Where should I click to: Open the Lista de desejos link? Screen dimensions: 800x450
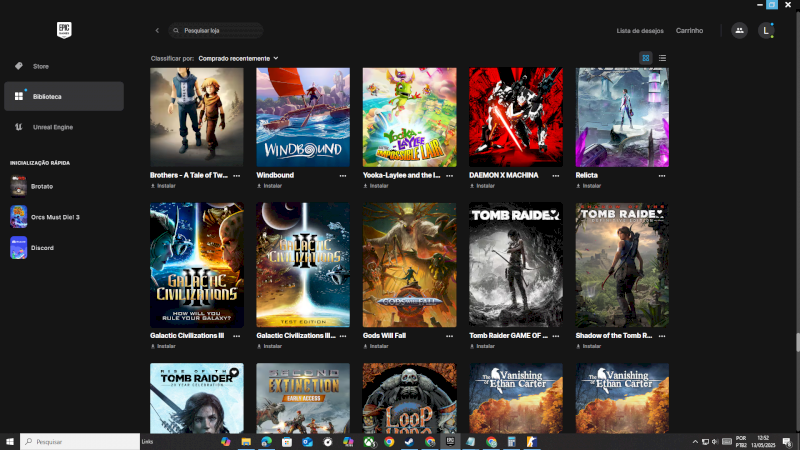639,31
